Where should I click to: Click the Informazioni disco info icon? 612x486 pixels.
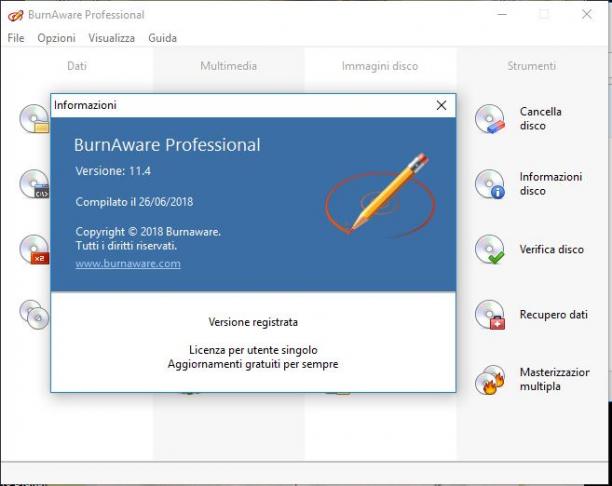pos(490,184)
